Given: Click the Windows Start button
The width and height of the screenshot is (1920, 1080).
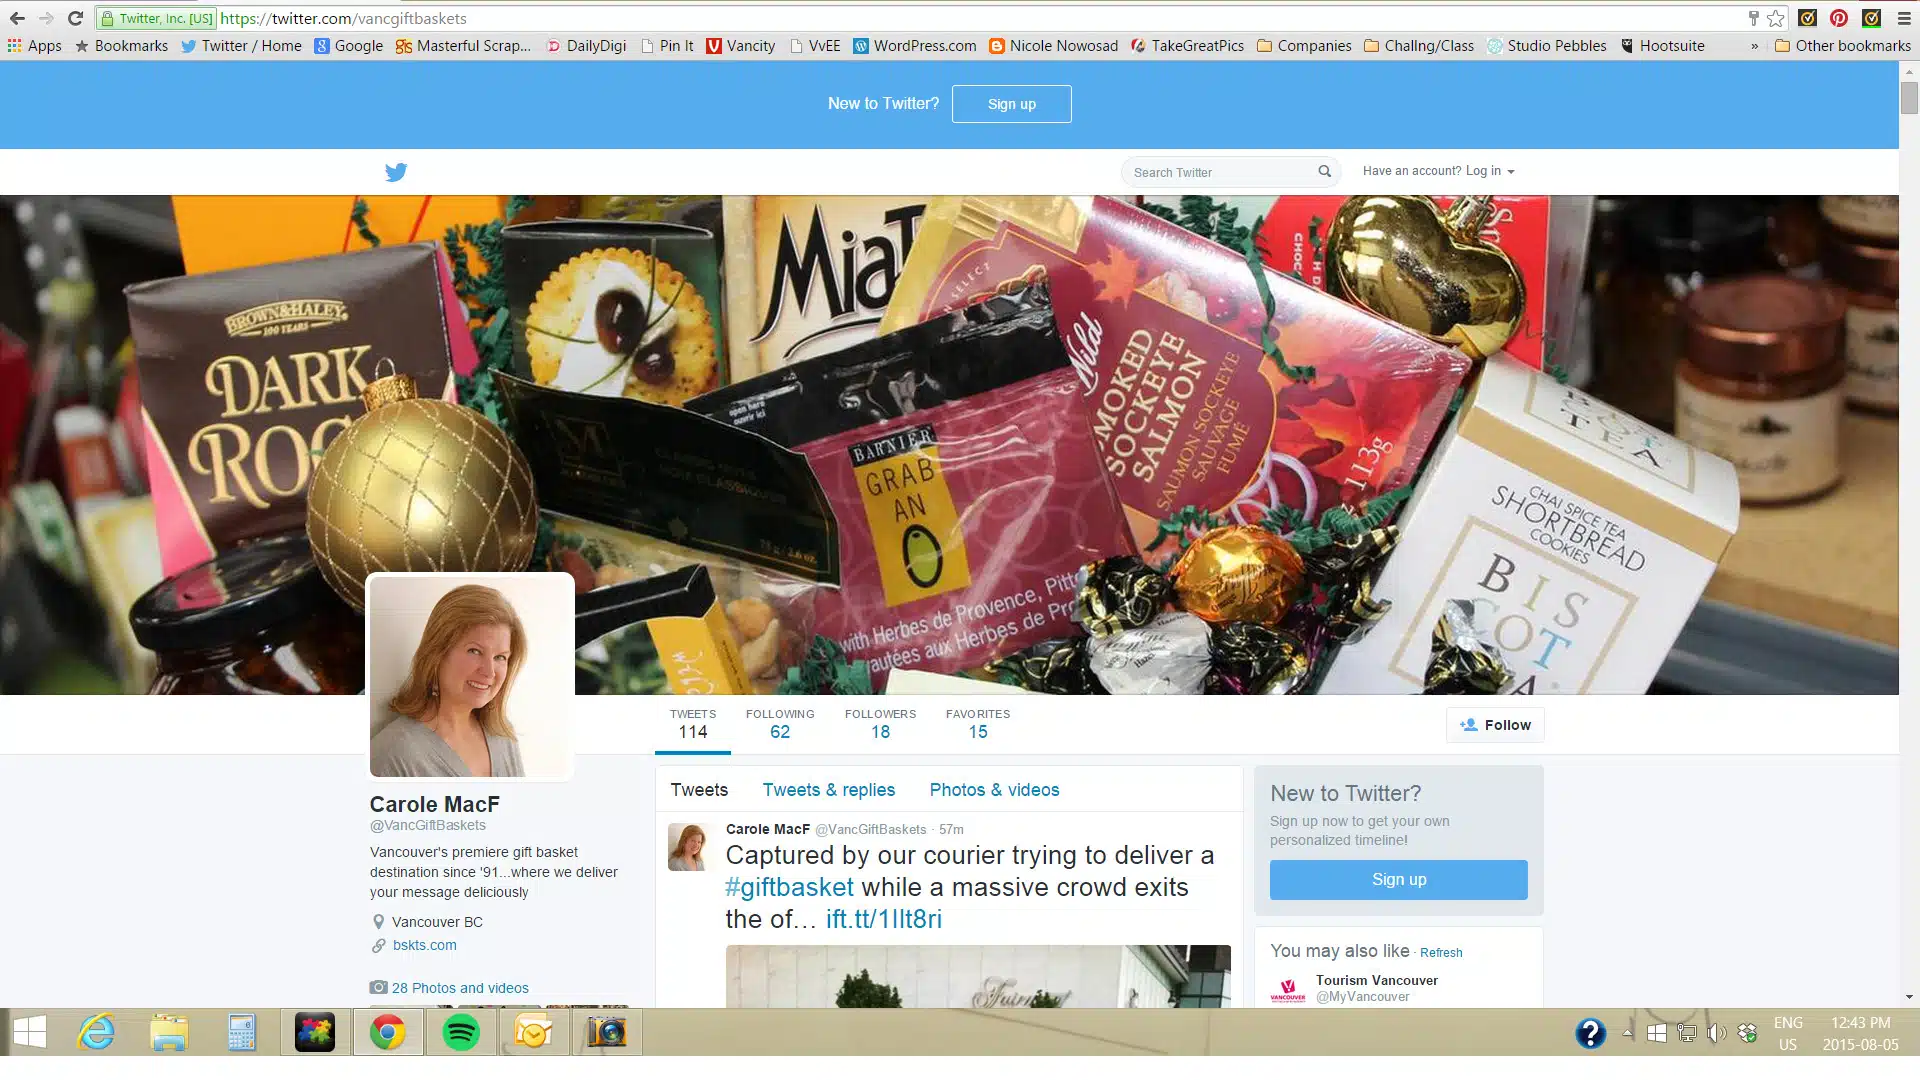Looking at the screenshot, I should pos(29,1032).
